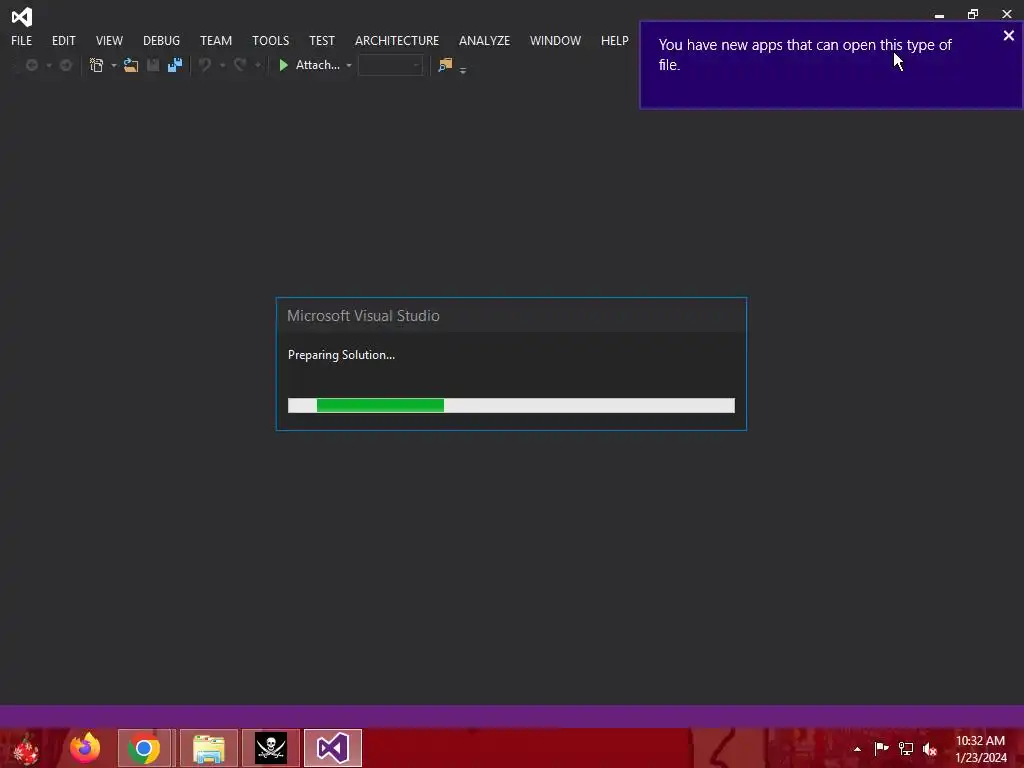
Task: Click the Find in Files toolbar icon
Action: [x=445, y=65]
